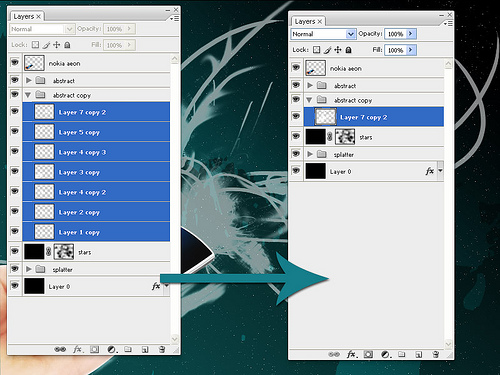This screenshot has height=375, width=500.
Task: Hide Layer 5 copy in left panel
Action: click(15, 131)
